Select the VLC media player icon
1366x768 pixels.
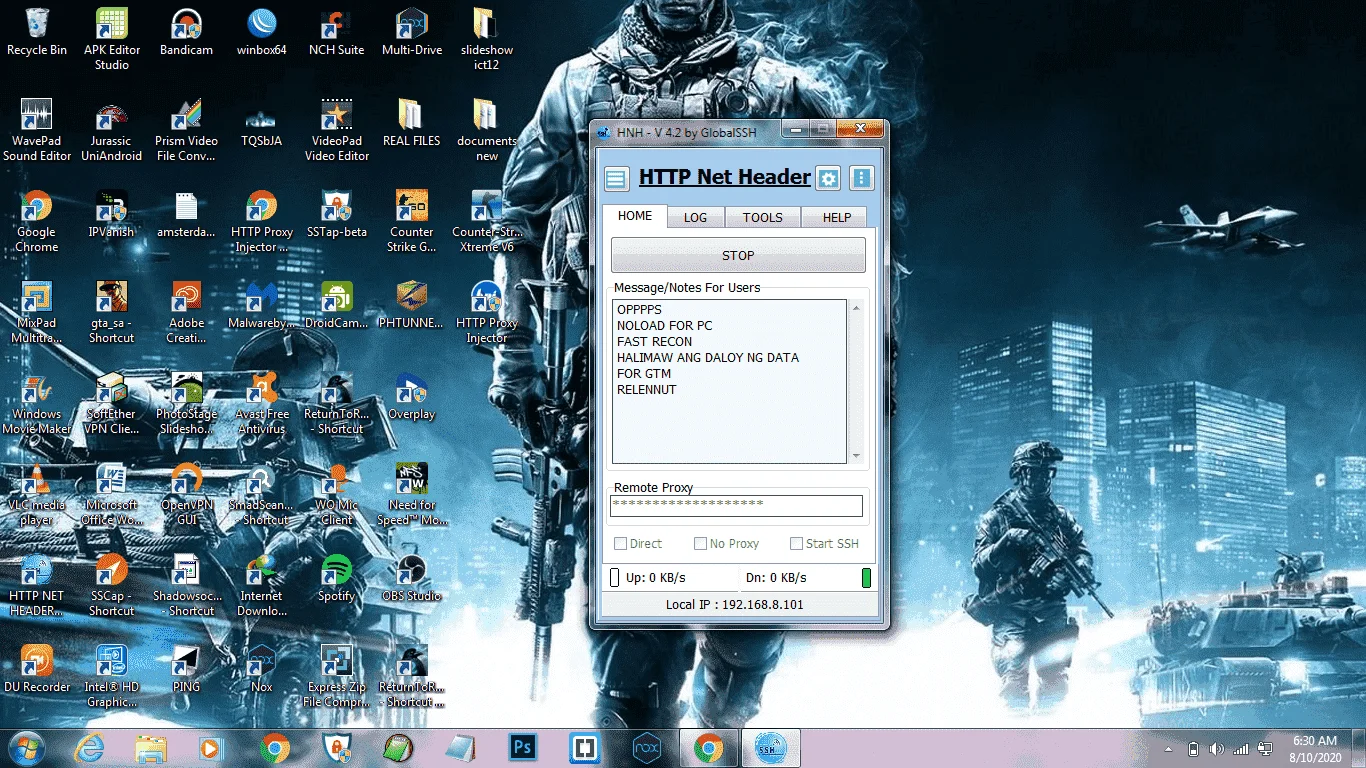coord(37,494)
